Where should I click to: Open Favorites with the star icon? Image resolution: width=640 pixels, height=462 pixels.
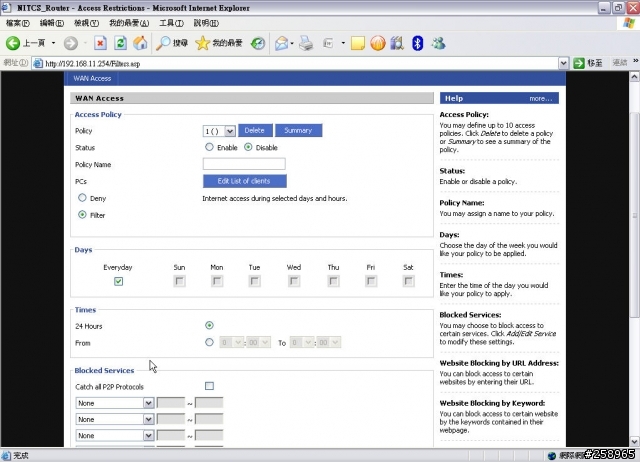click(x=202, y=43)
